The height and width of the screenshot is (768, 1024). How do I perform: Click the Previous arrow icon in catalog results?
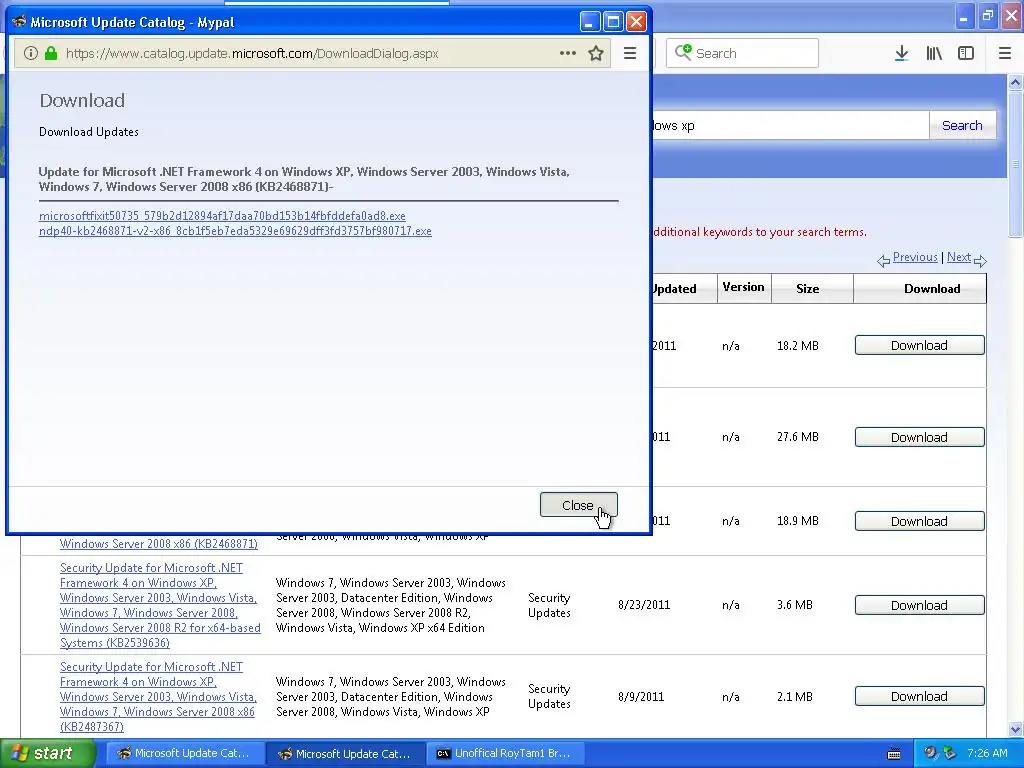(884, 261)
